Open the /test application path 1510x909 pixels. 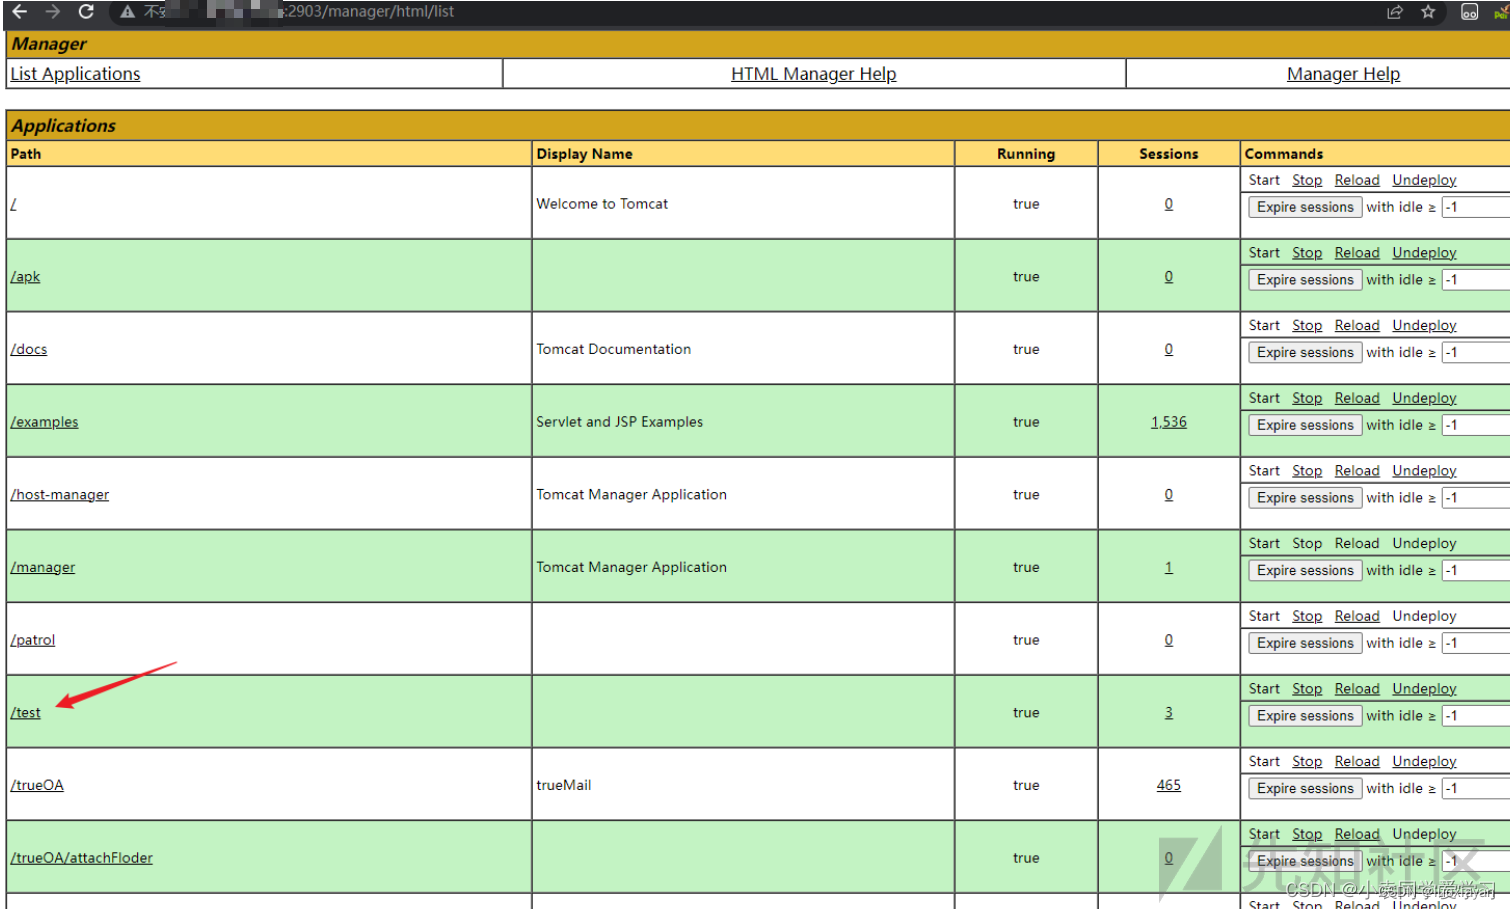26,713
